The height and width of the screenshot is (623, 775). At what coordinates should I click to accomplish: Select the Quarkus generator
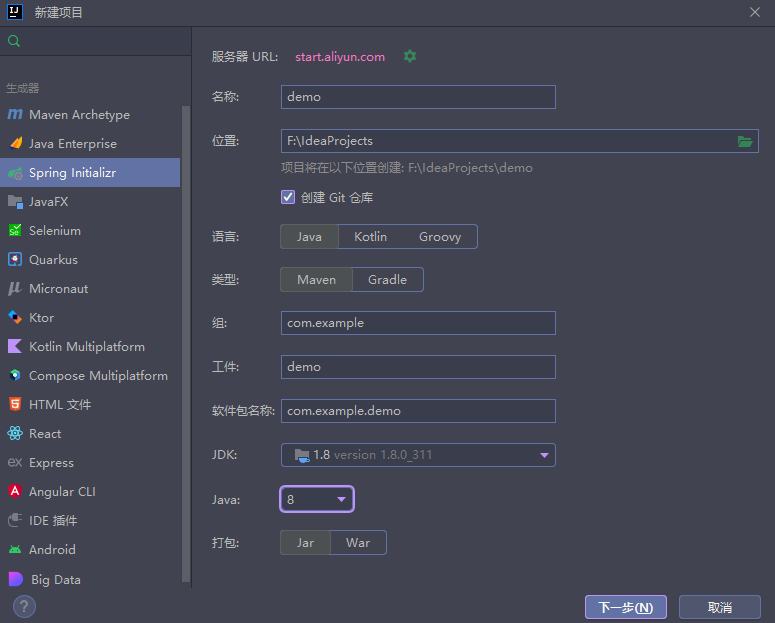90,260
